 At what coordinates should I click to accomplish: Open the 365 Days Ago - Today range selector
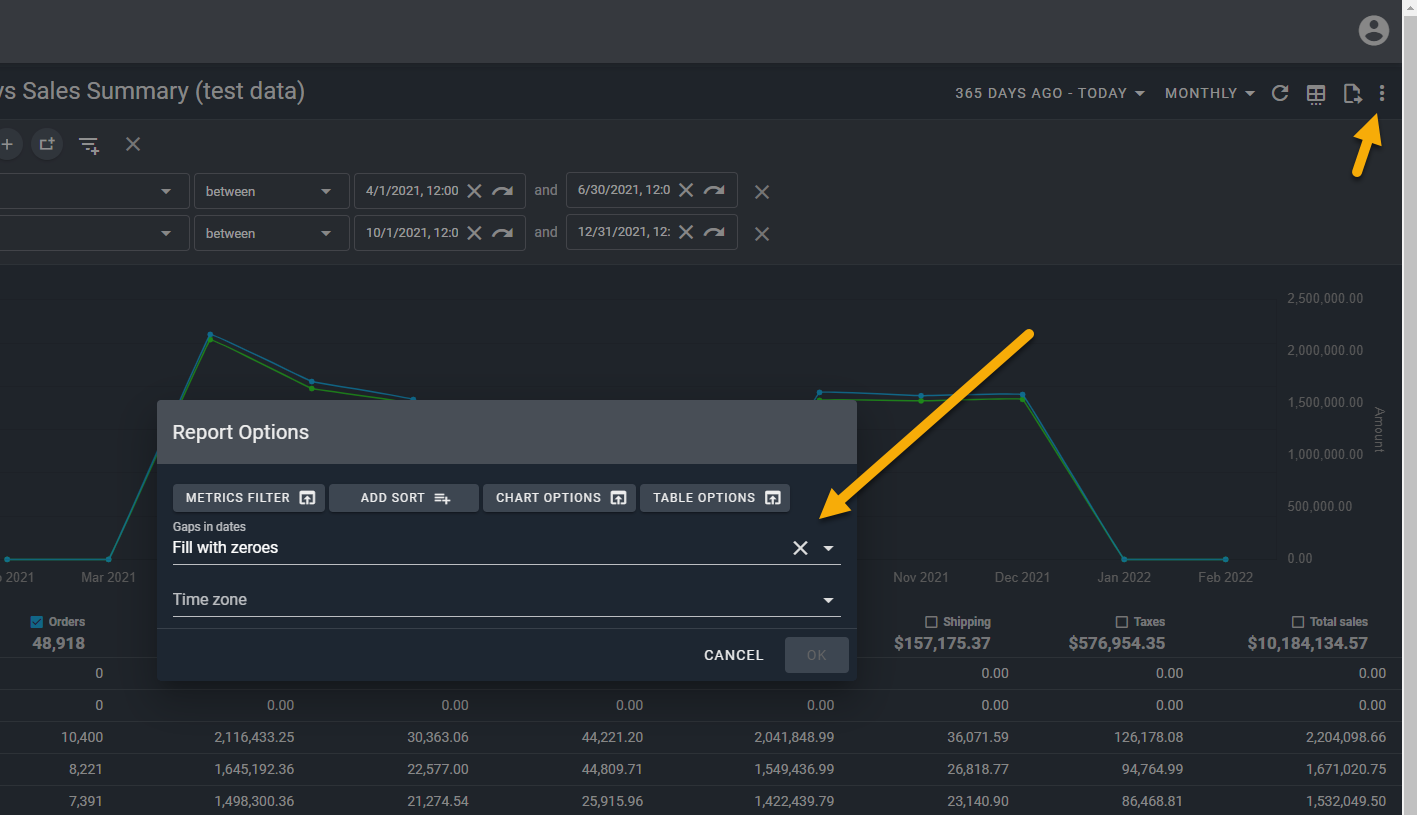[1049, 93]
